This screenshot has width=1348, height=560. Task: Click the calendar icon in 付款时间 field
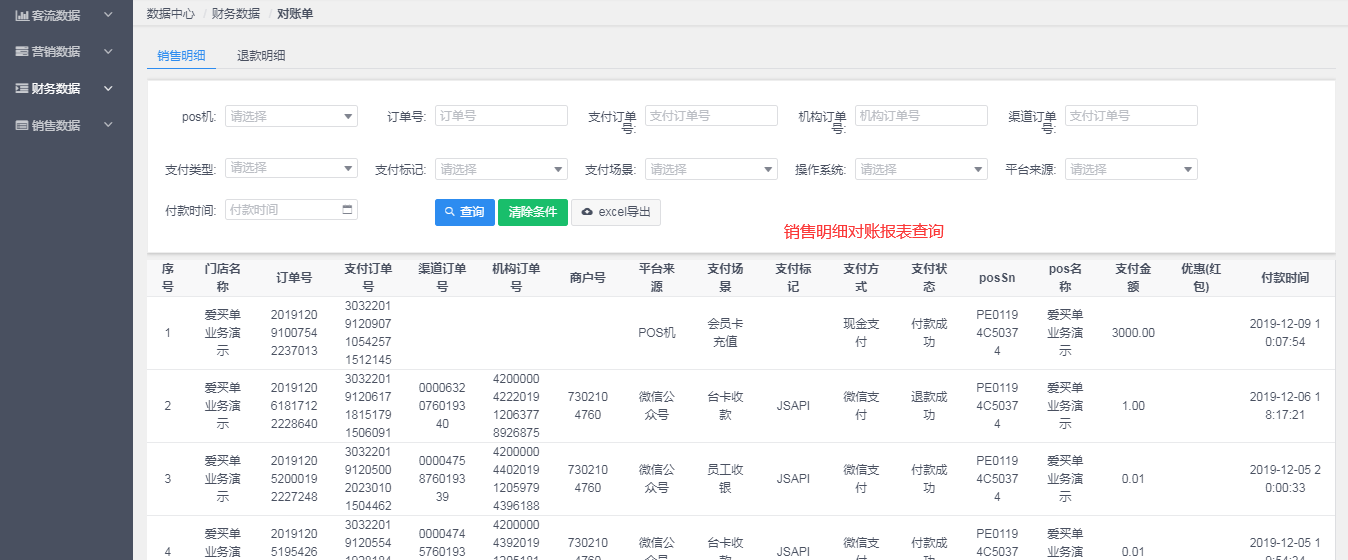click(x=347, y=210)
